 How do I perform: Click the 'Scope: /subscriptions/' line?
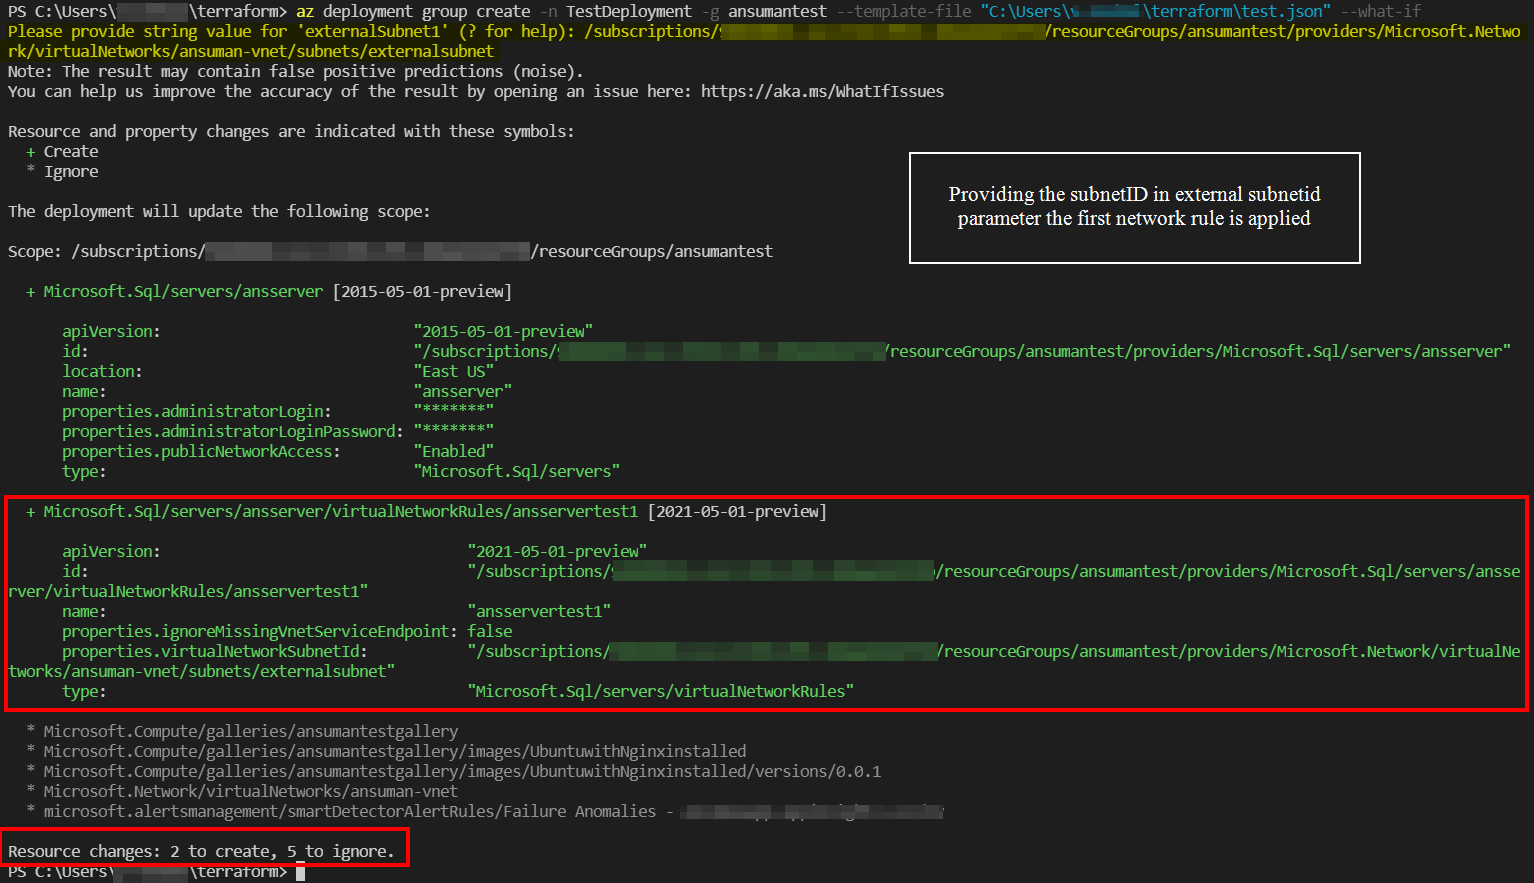coord(390,251)
